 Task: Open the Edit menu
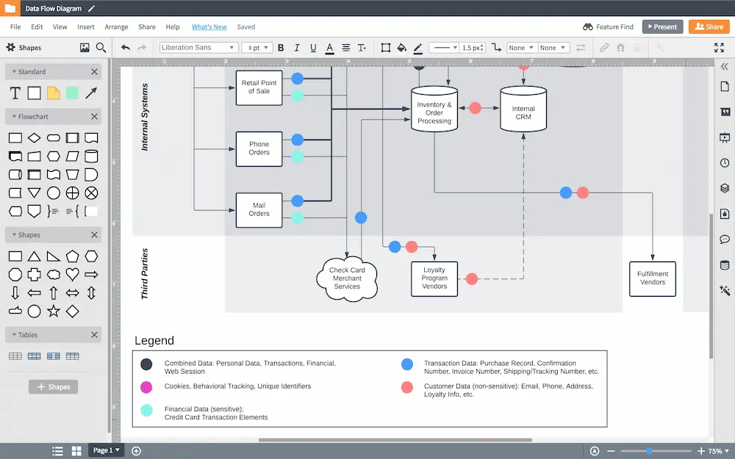click(37, 27)
